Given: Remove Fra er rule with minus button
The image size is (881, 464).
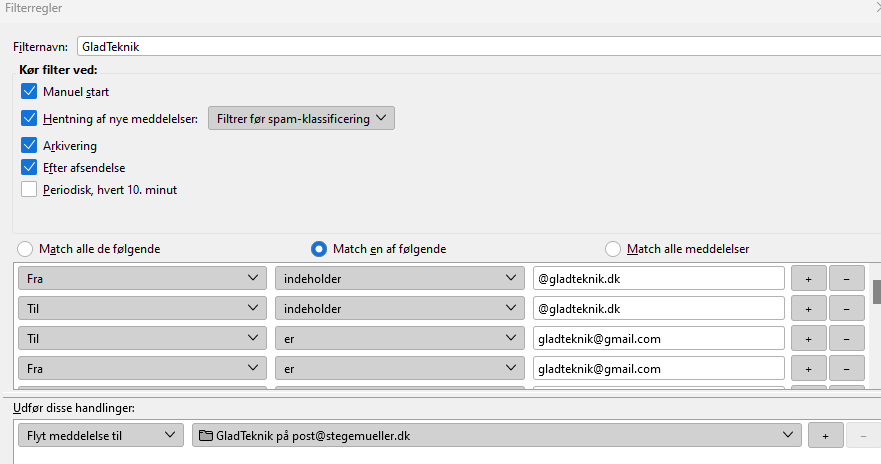Looking at the screenshot, I should point(846,369).
